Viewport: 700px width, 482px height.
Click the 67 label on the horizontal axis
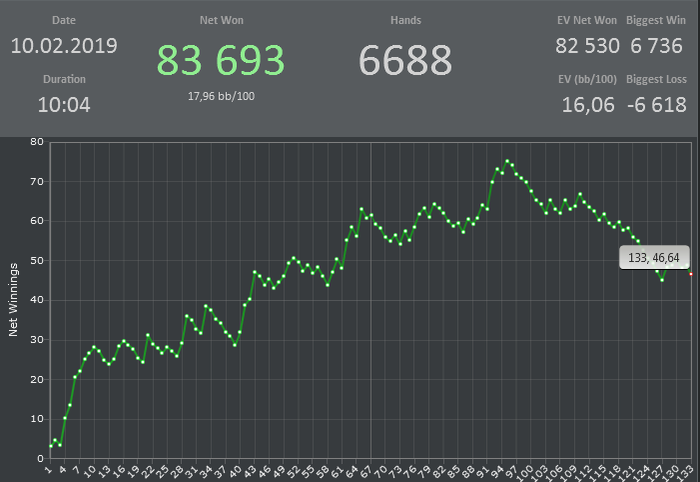pos(366,471)
